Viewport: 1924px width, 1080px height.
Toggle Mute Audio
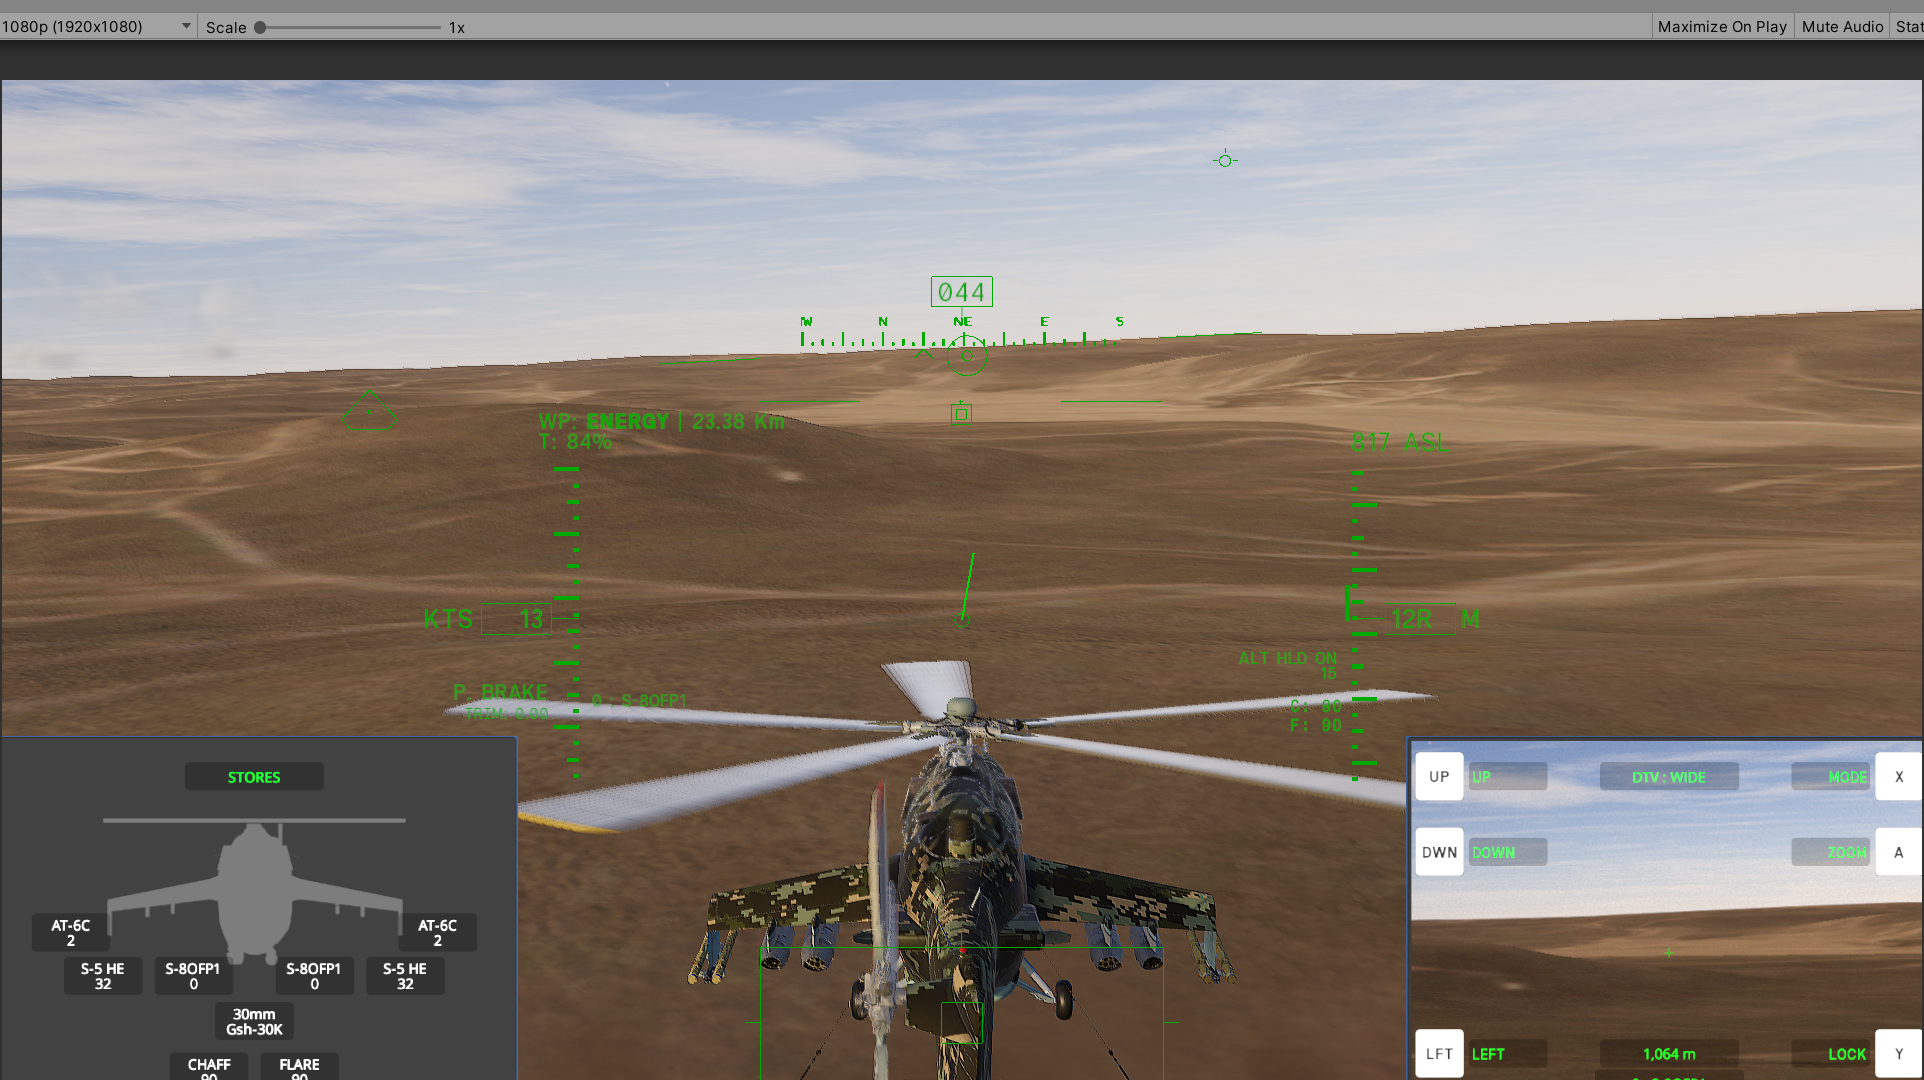(x=1841, y=26)
